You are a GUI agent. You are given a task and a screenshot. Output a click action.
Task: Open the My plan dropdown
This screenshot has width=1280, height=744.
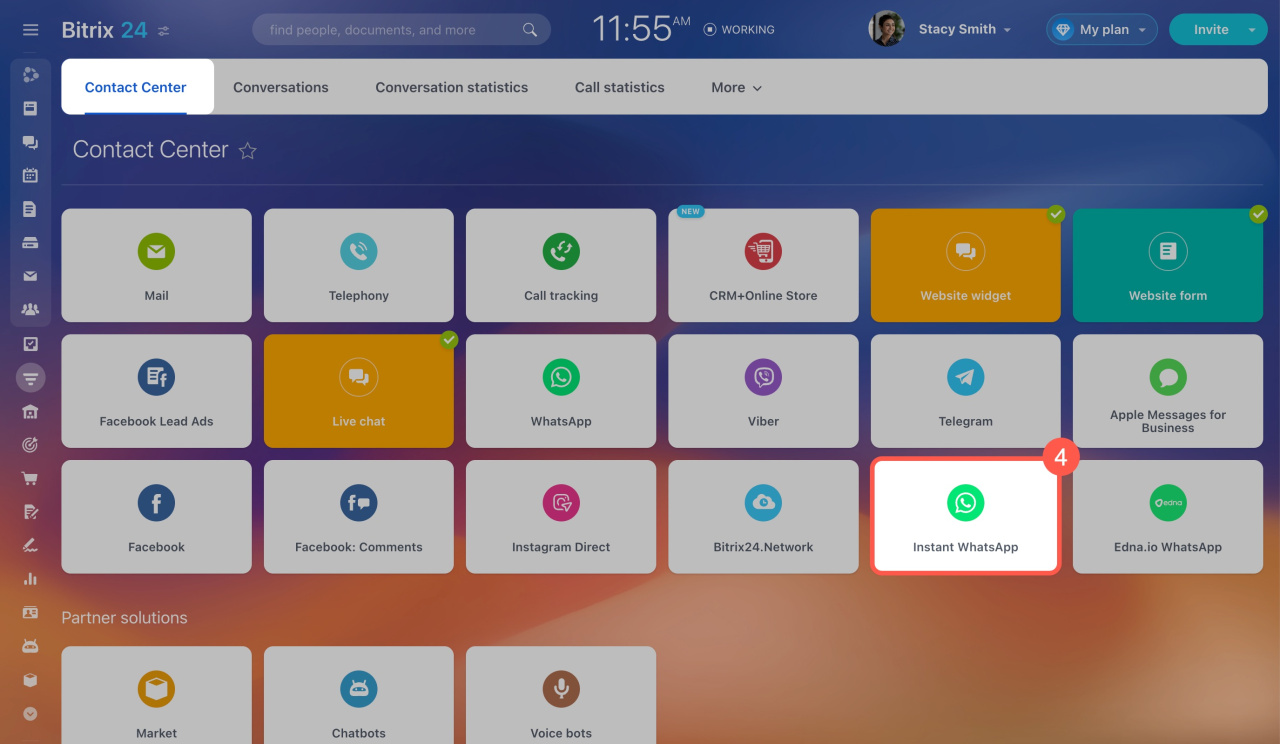click(x=1102, y=30)
